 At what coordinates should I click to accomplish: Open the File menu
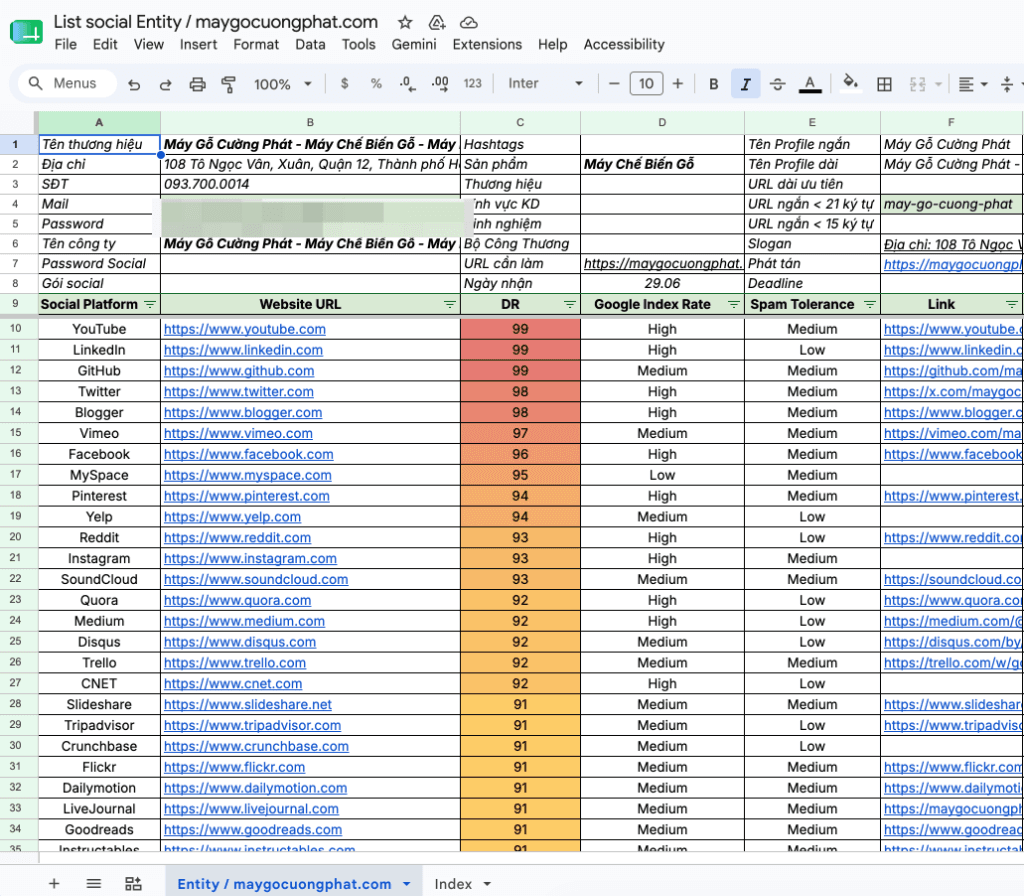pos(65,44)
